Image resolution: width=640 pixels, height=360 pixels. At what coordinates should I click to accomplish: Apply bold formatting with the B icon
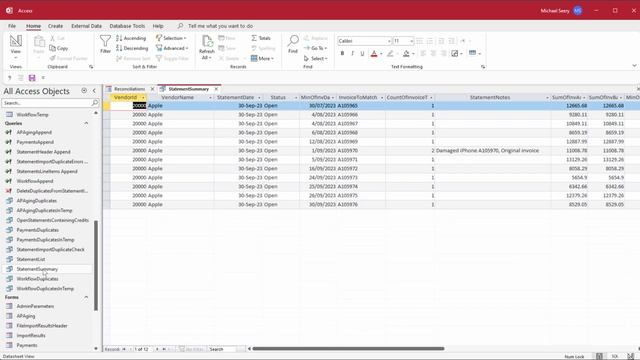(342, 53)
